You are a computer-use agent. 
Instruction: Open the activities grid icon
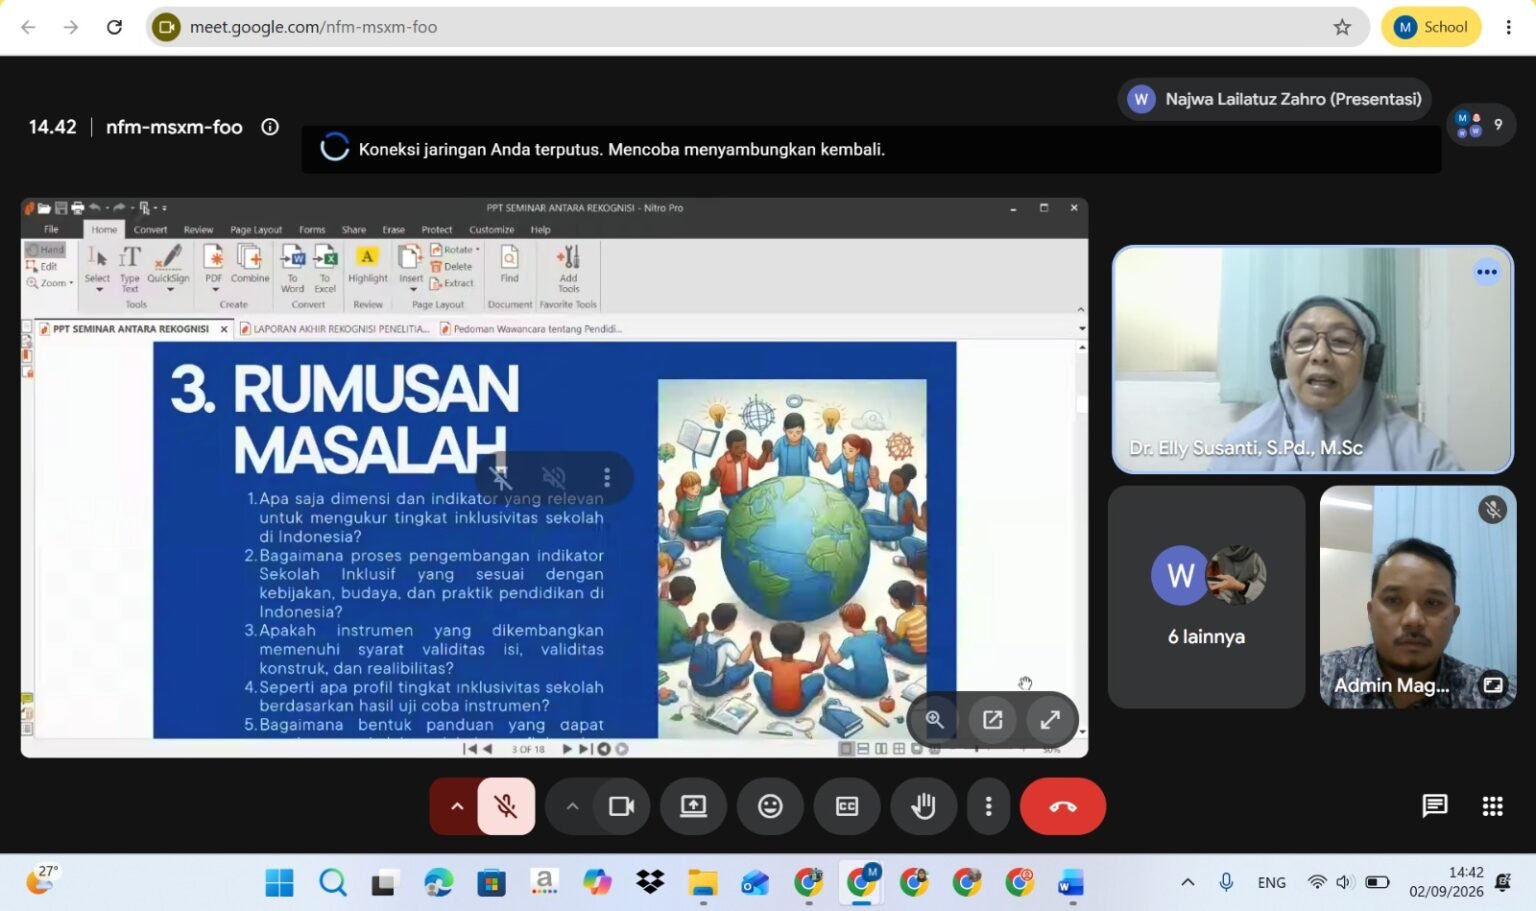(1492, 806)
